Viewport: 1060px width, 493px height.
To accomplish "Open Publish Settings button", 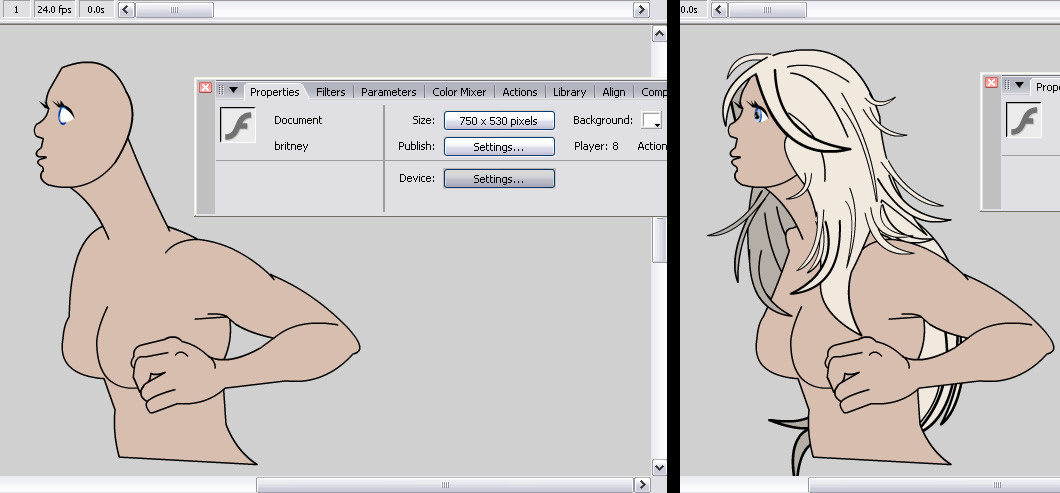I will (499, 147).
